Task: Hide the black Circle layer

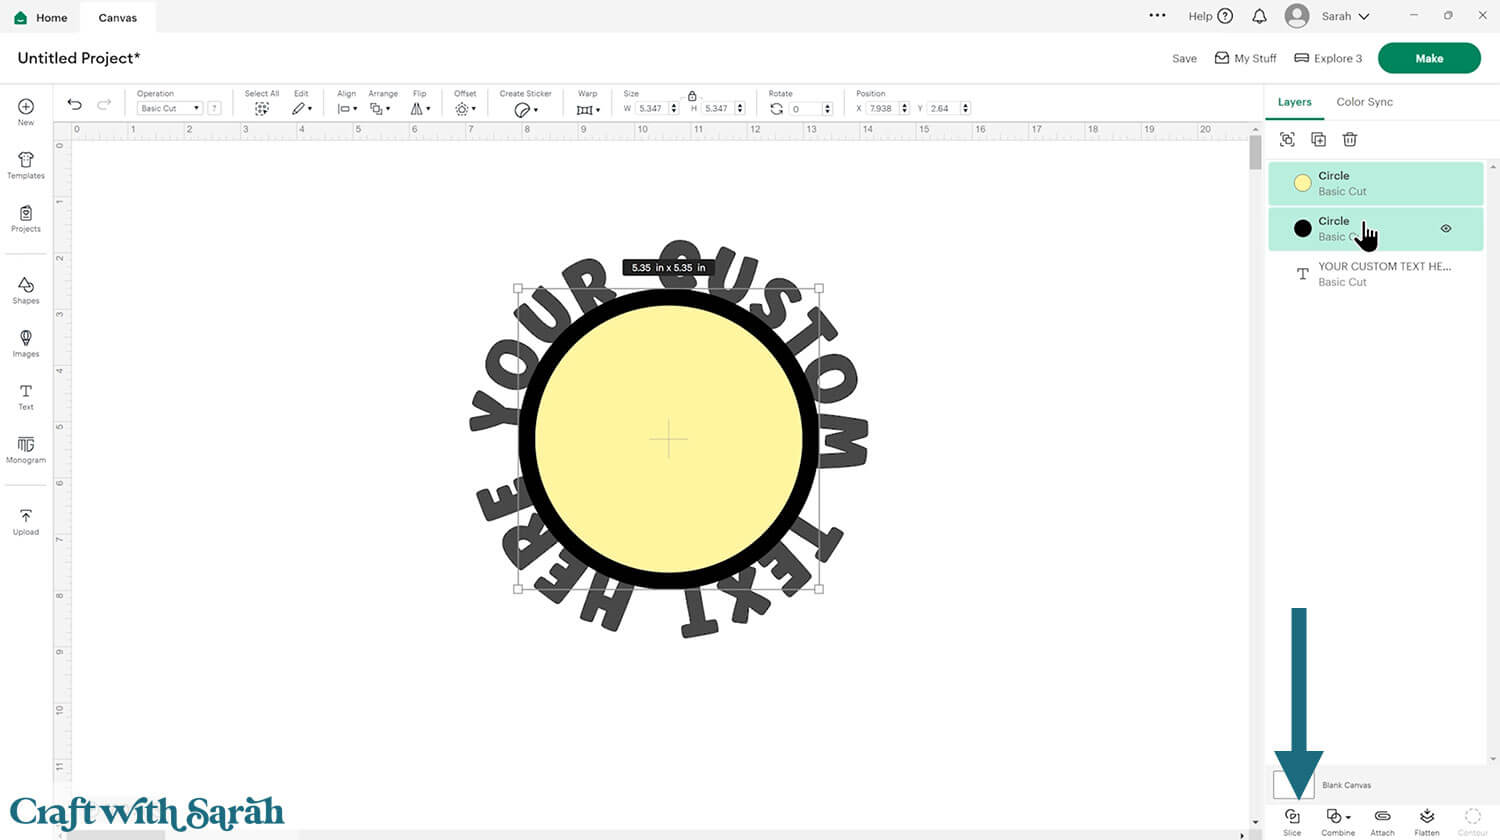Action: coord(1446,229)
